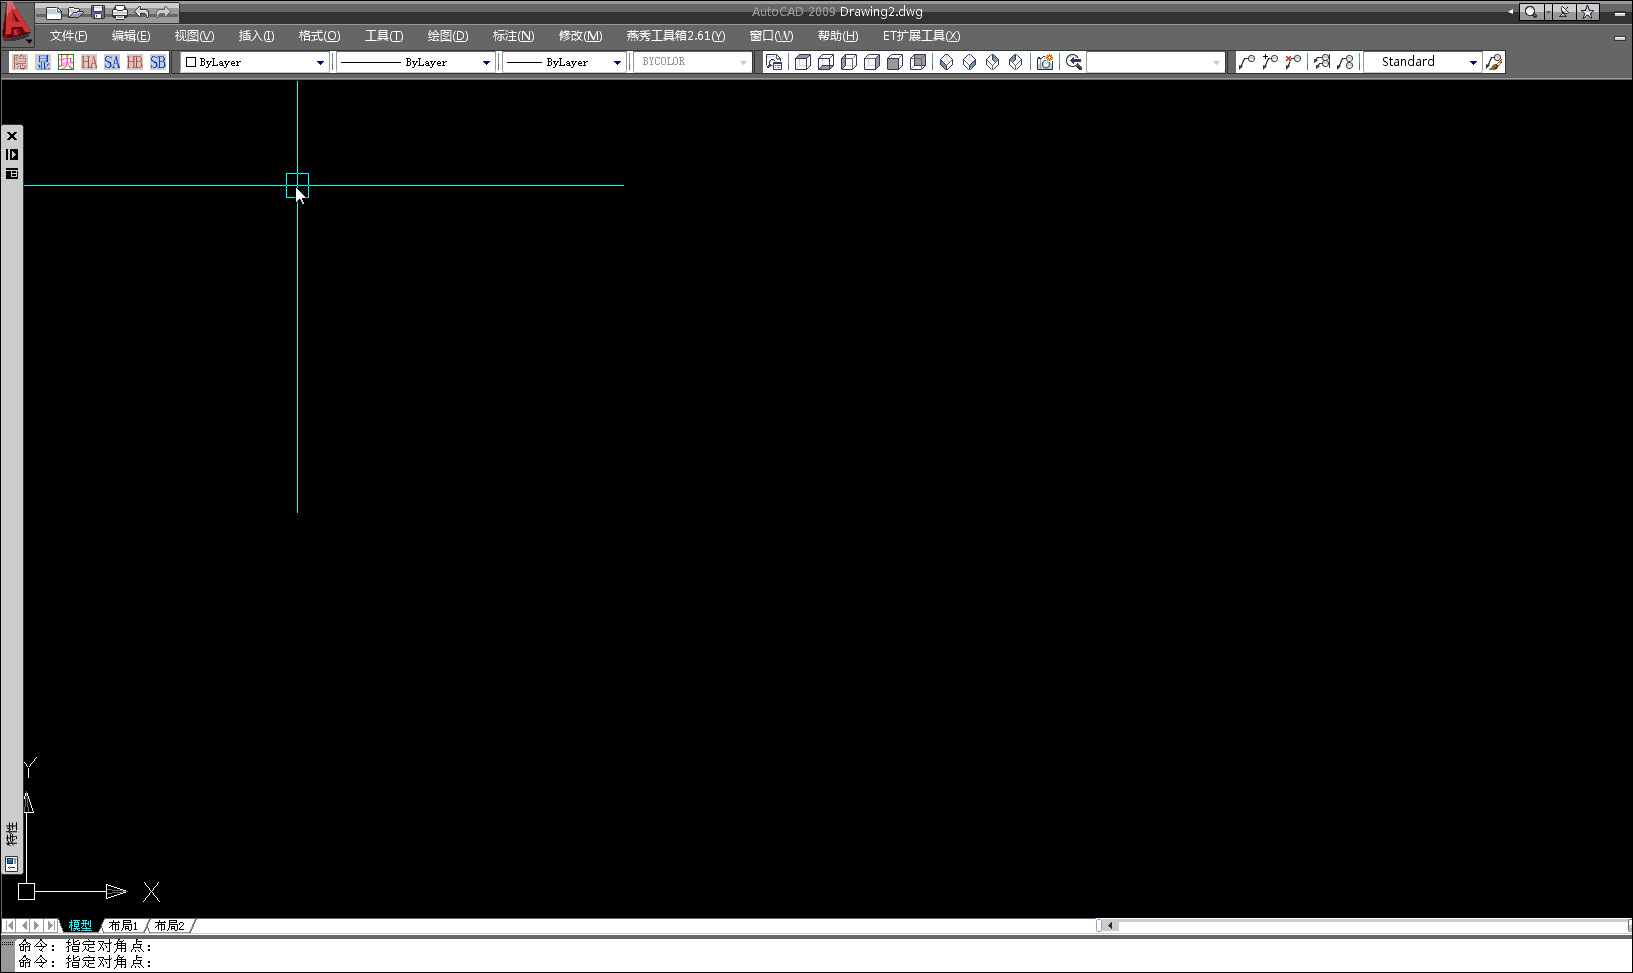Expand the Standard style dropdown
The width and height of the screenshot is (1633, 973).
(1473, 62)
